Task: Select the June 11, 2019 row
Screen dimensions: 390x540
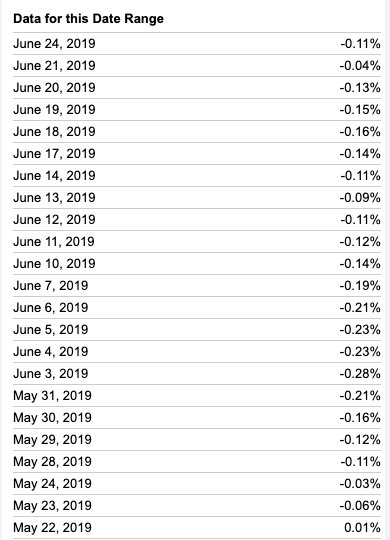Action: (197, 241)
